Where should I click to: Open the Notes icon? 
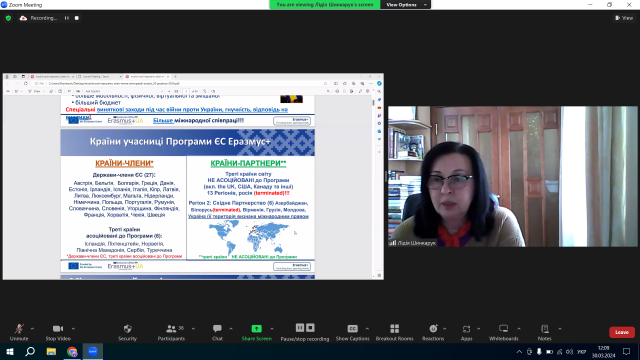[x=544, y=329]
